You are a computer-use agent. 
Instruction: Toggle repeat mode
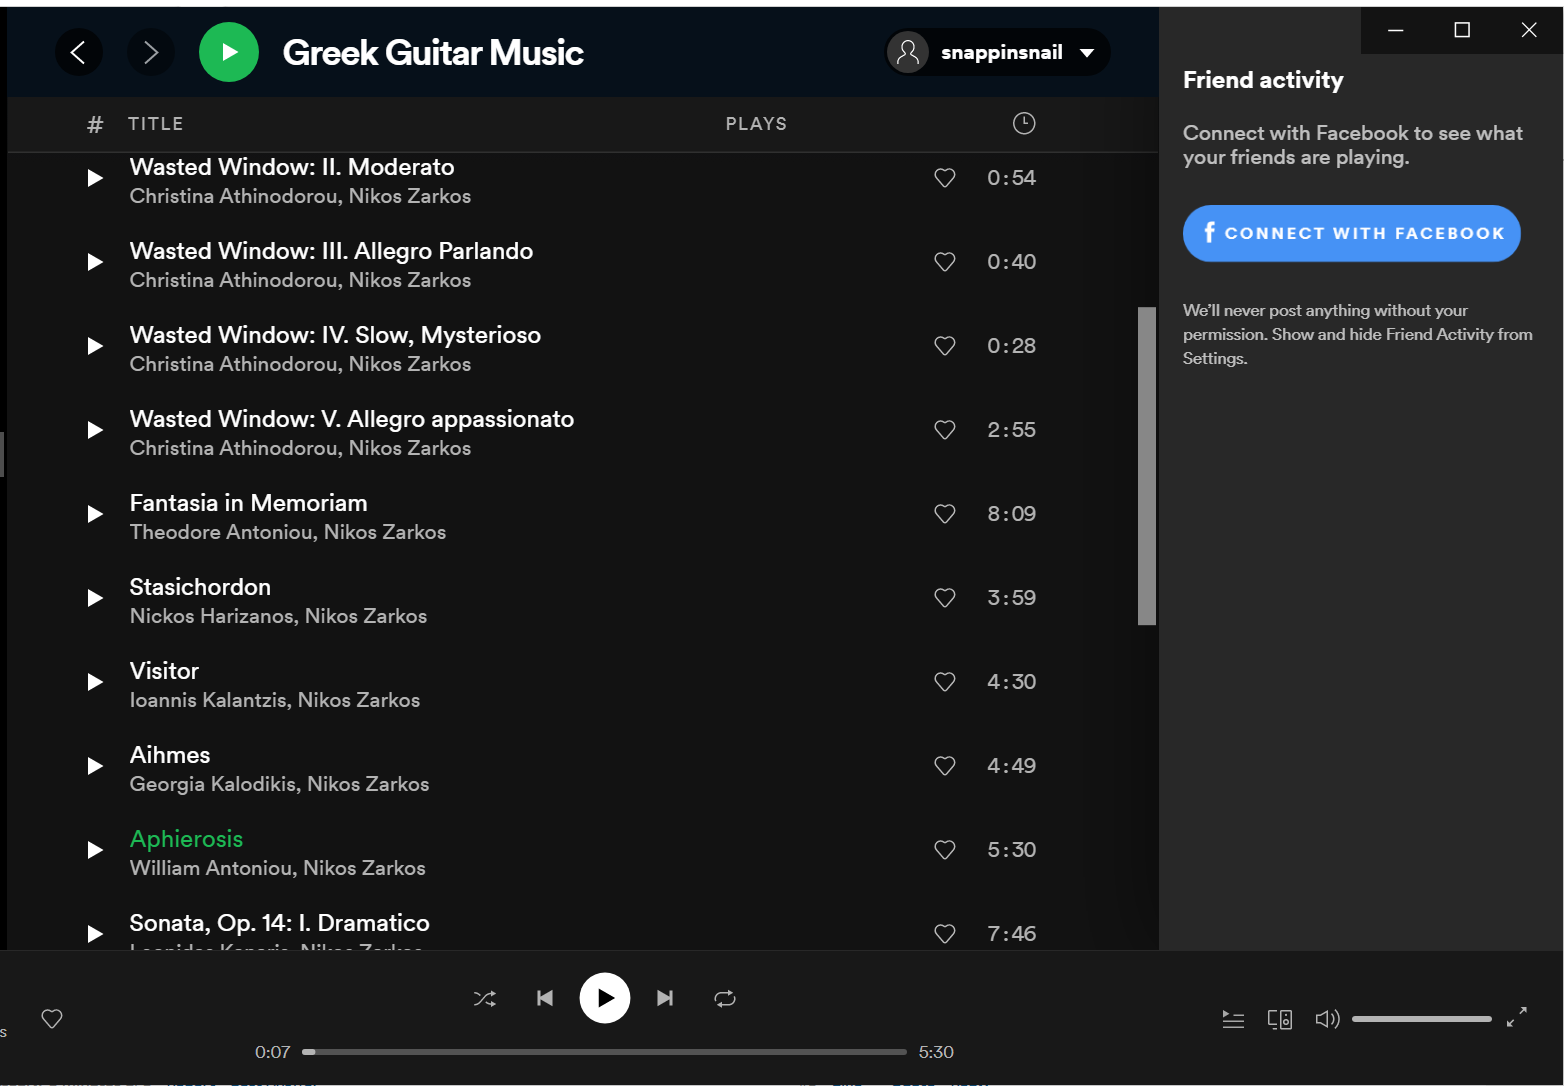(725, 998)
